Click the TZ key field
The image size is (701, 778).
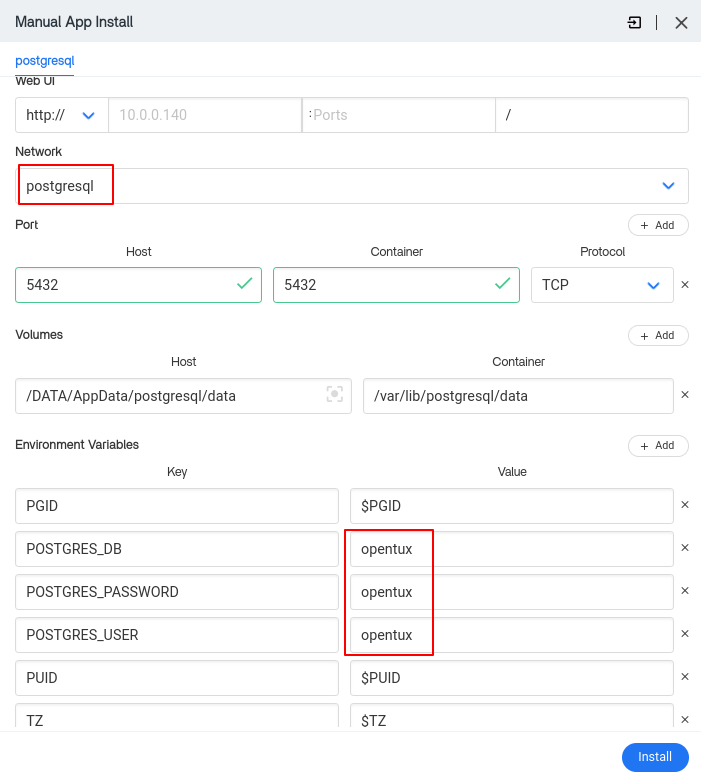(x=177, y=716)
